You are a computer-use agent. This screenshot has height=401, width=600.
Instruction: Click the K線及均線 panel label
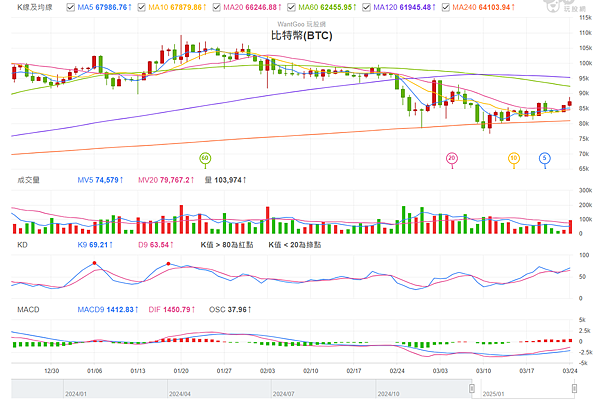(x=35, y=7)
